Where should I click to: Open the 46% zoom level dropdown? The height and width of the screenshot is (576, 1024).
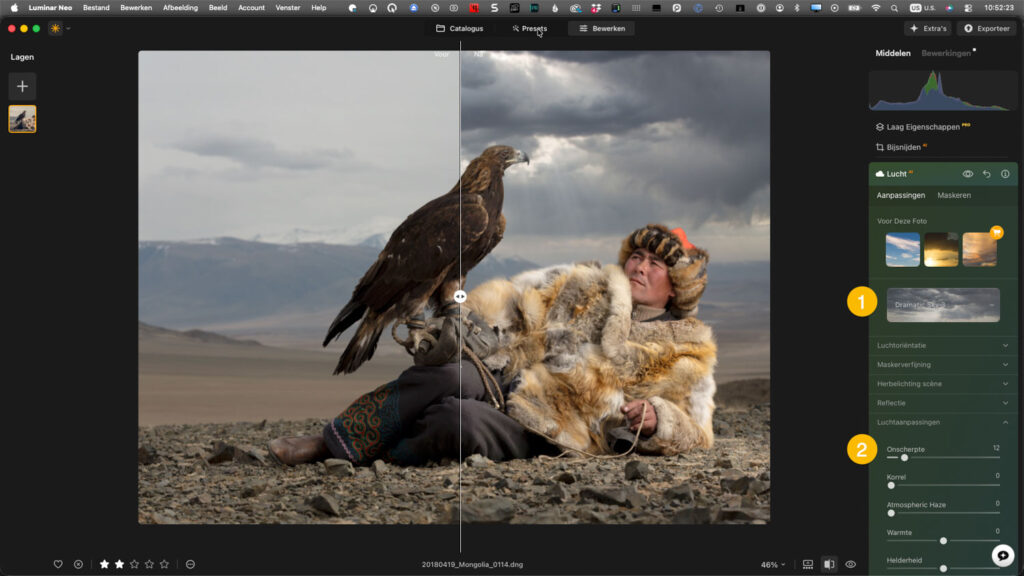tap(773, 564)
